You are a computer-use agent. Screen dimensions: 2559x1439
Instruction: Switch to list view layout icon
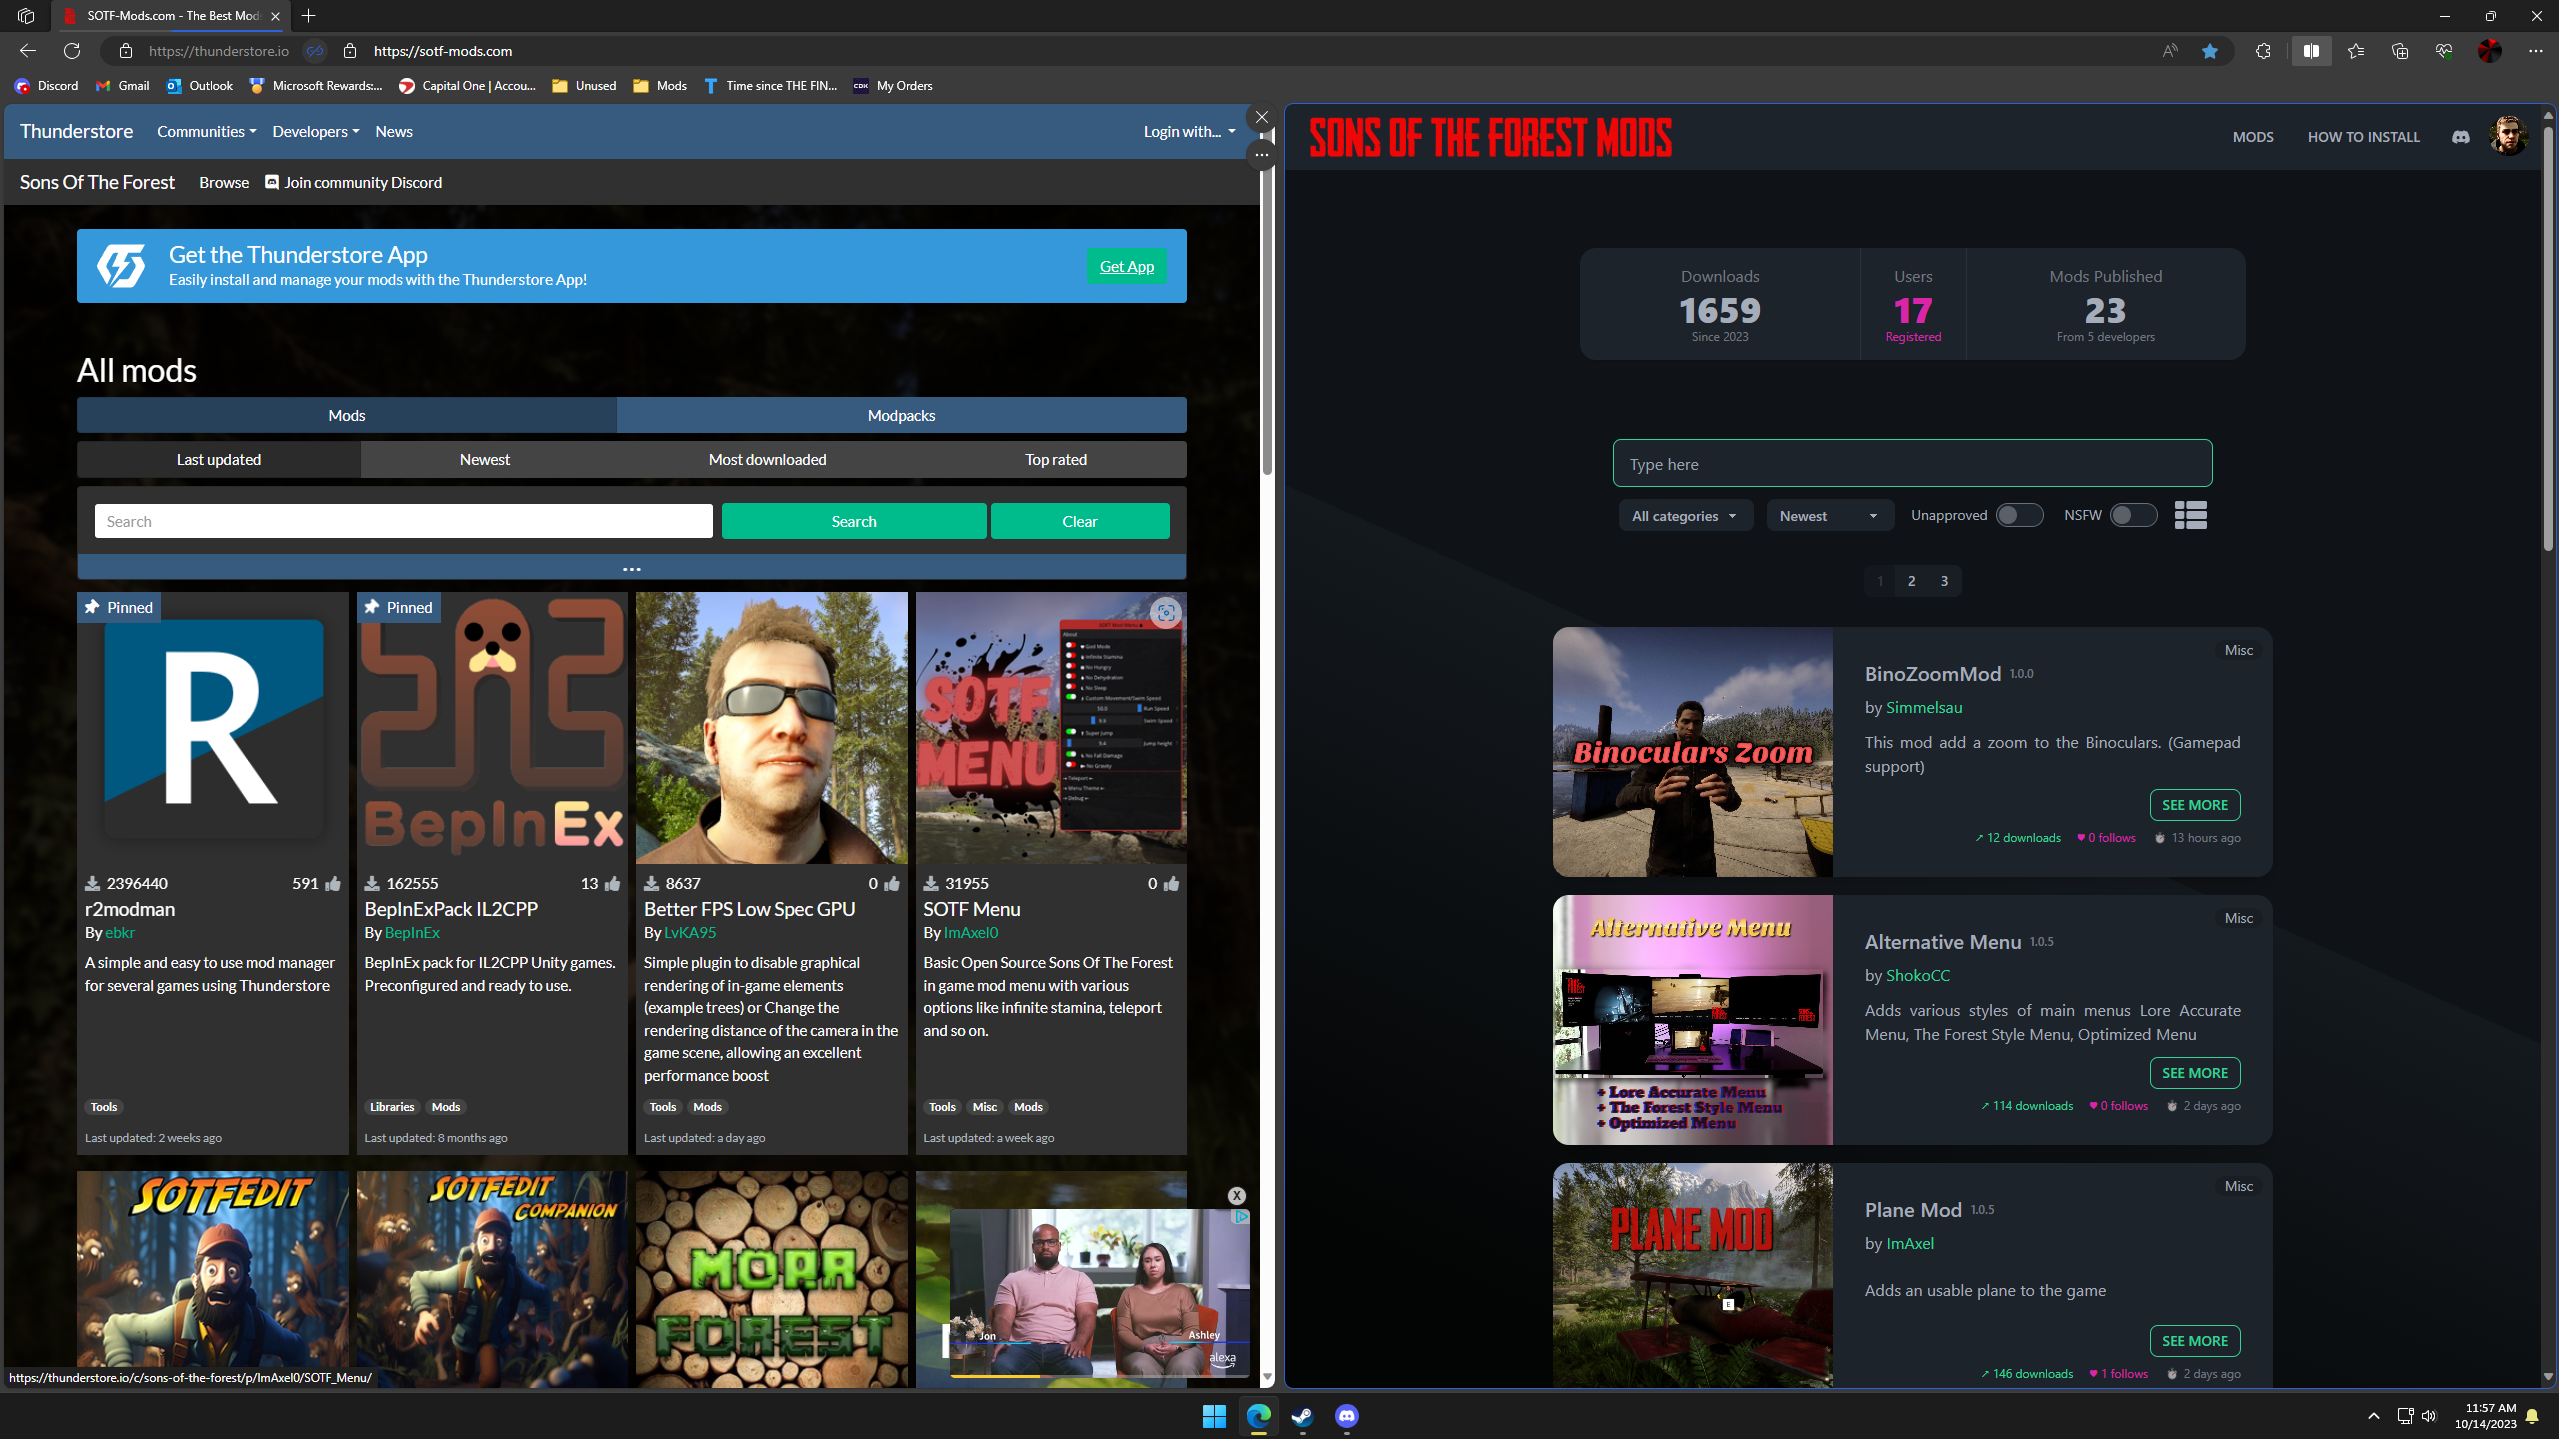[2190, 515]
